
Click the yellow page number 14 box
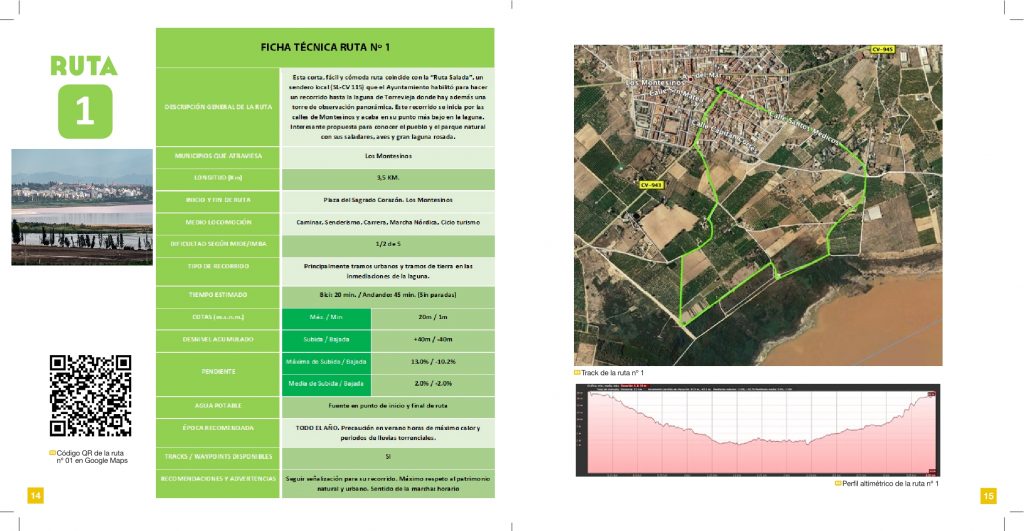pos(35,496)
